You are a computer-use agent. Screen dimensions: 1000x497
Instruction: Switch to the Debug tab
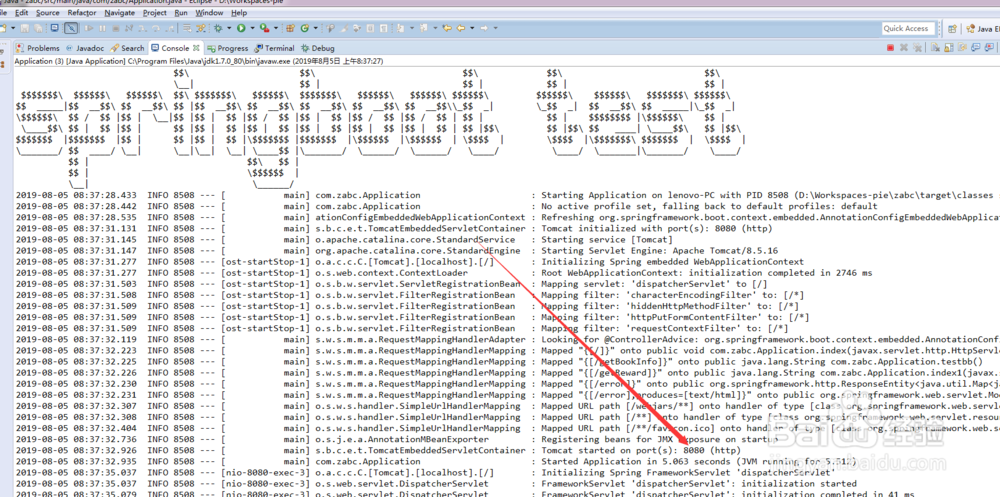318,48
